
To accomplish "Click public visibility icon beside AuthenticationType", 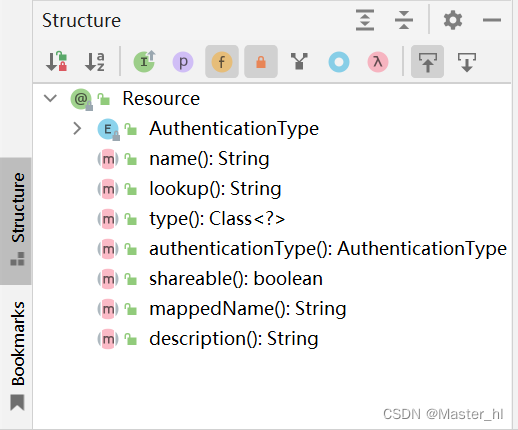I will tap(131, 129).
